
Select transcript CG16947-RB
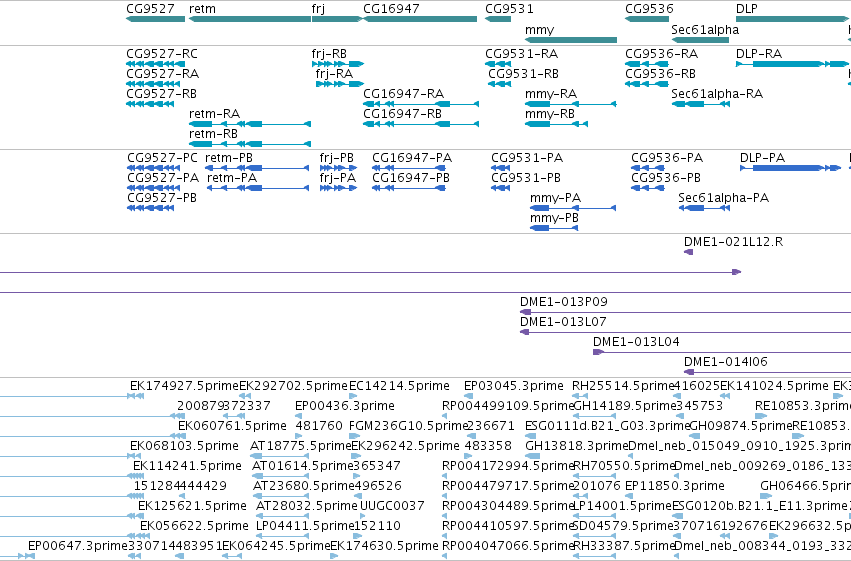click(x=421, y=124)
